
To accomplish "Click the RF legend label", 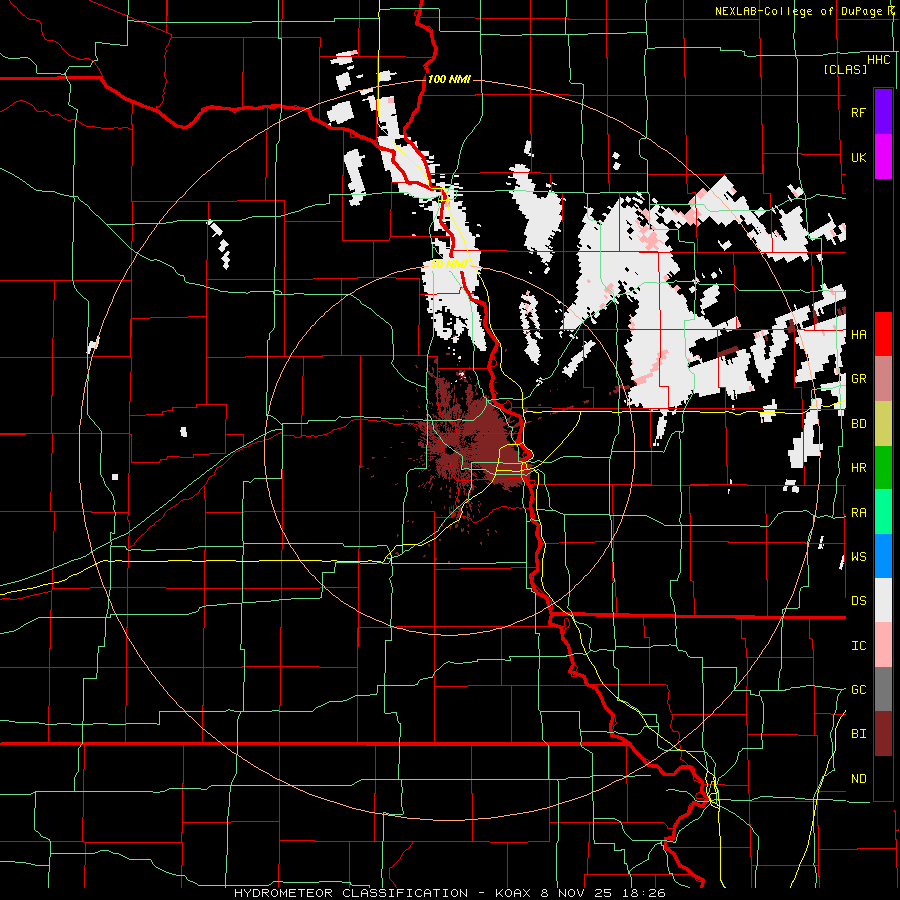I will (x=858, y=112).
